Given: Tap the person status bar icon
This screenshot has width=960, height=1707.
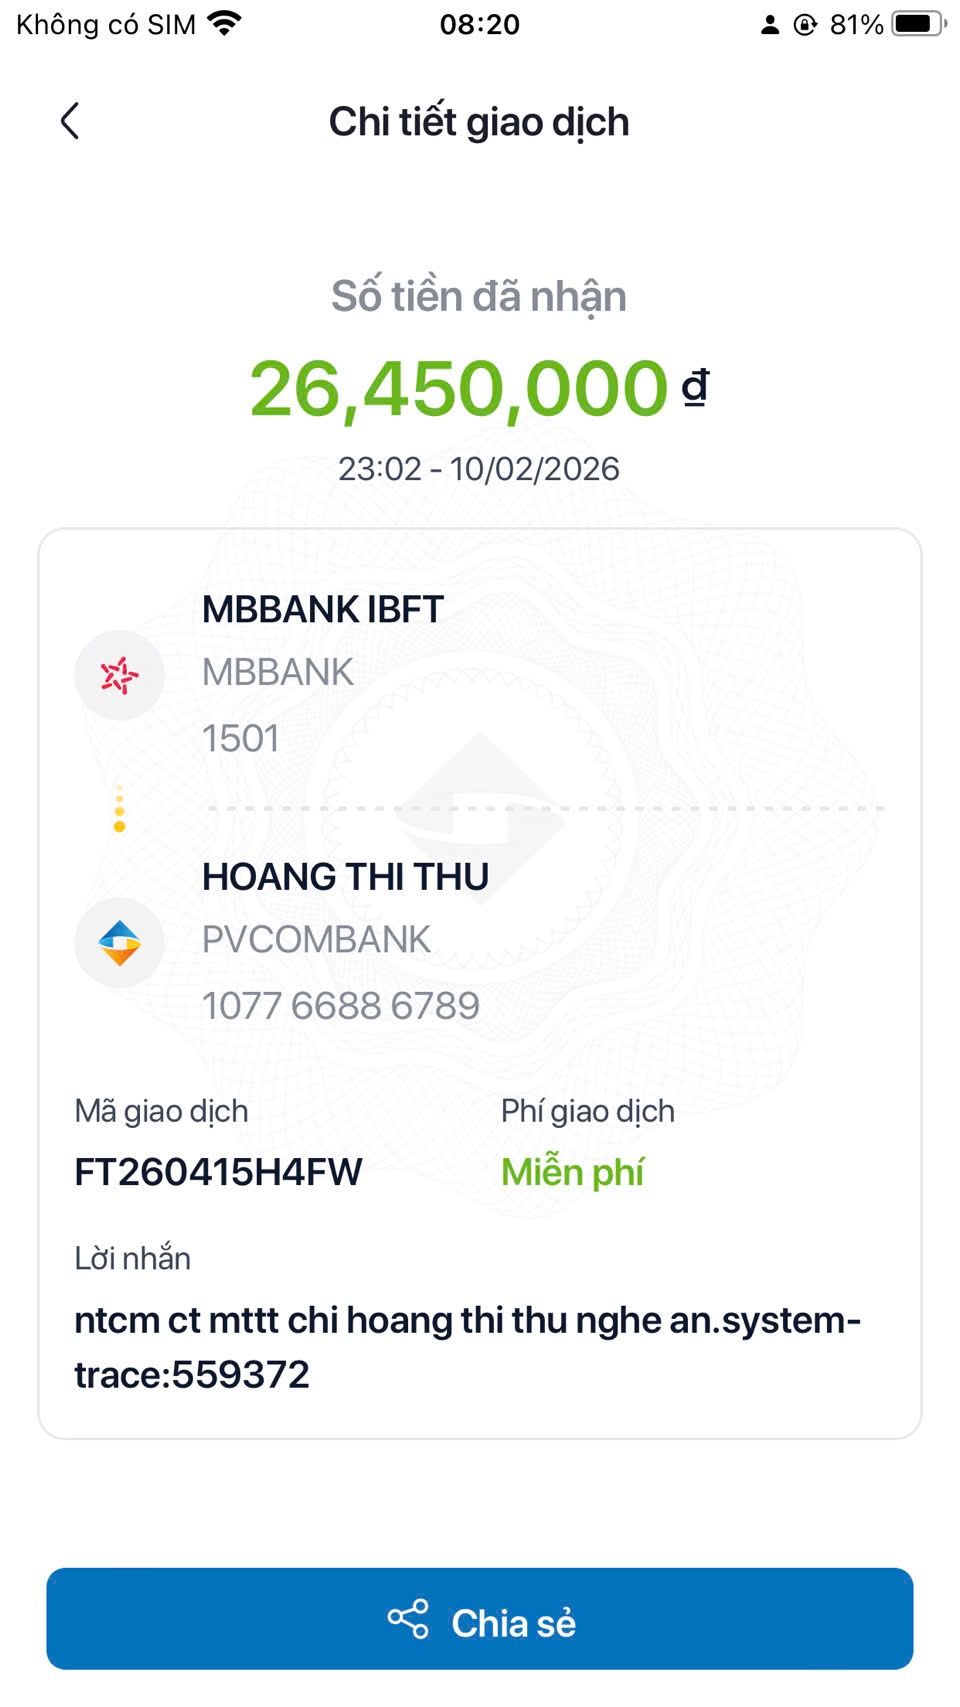Looking at the screenshot, I should pos(769,25).
